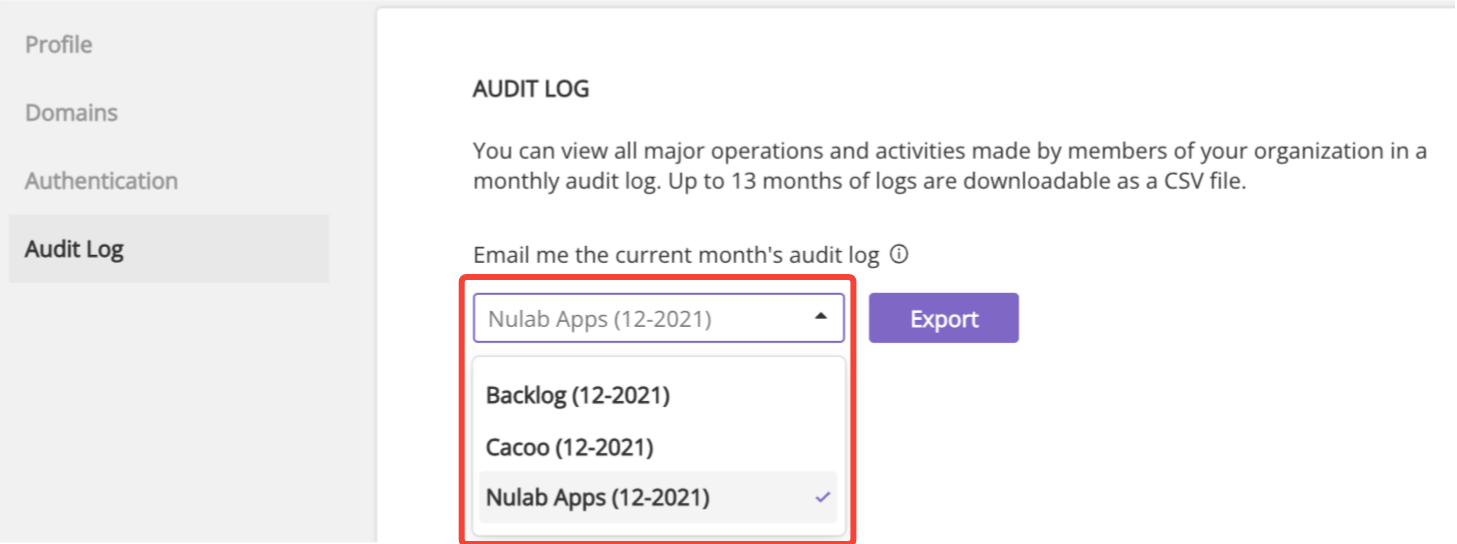Image resolution: width=1457 pixels, height=544 pixels.
Task: Click the info icon beside the audit log email label
Action: click(899, 255)
